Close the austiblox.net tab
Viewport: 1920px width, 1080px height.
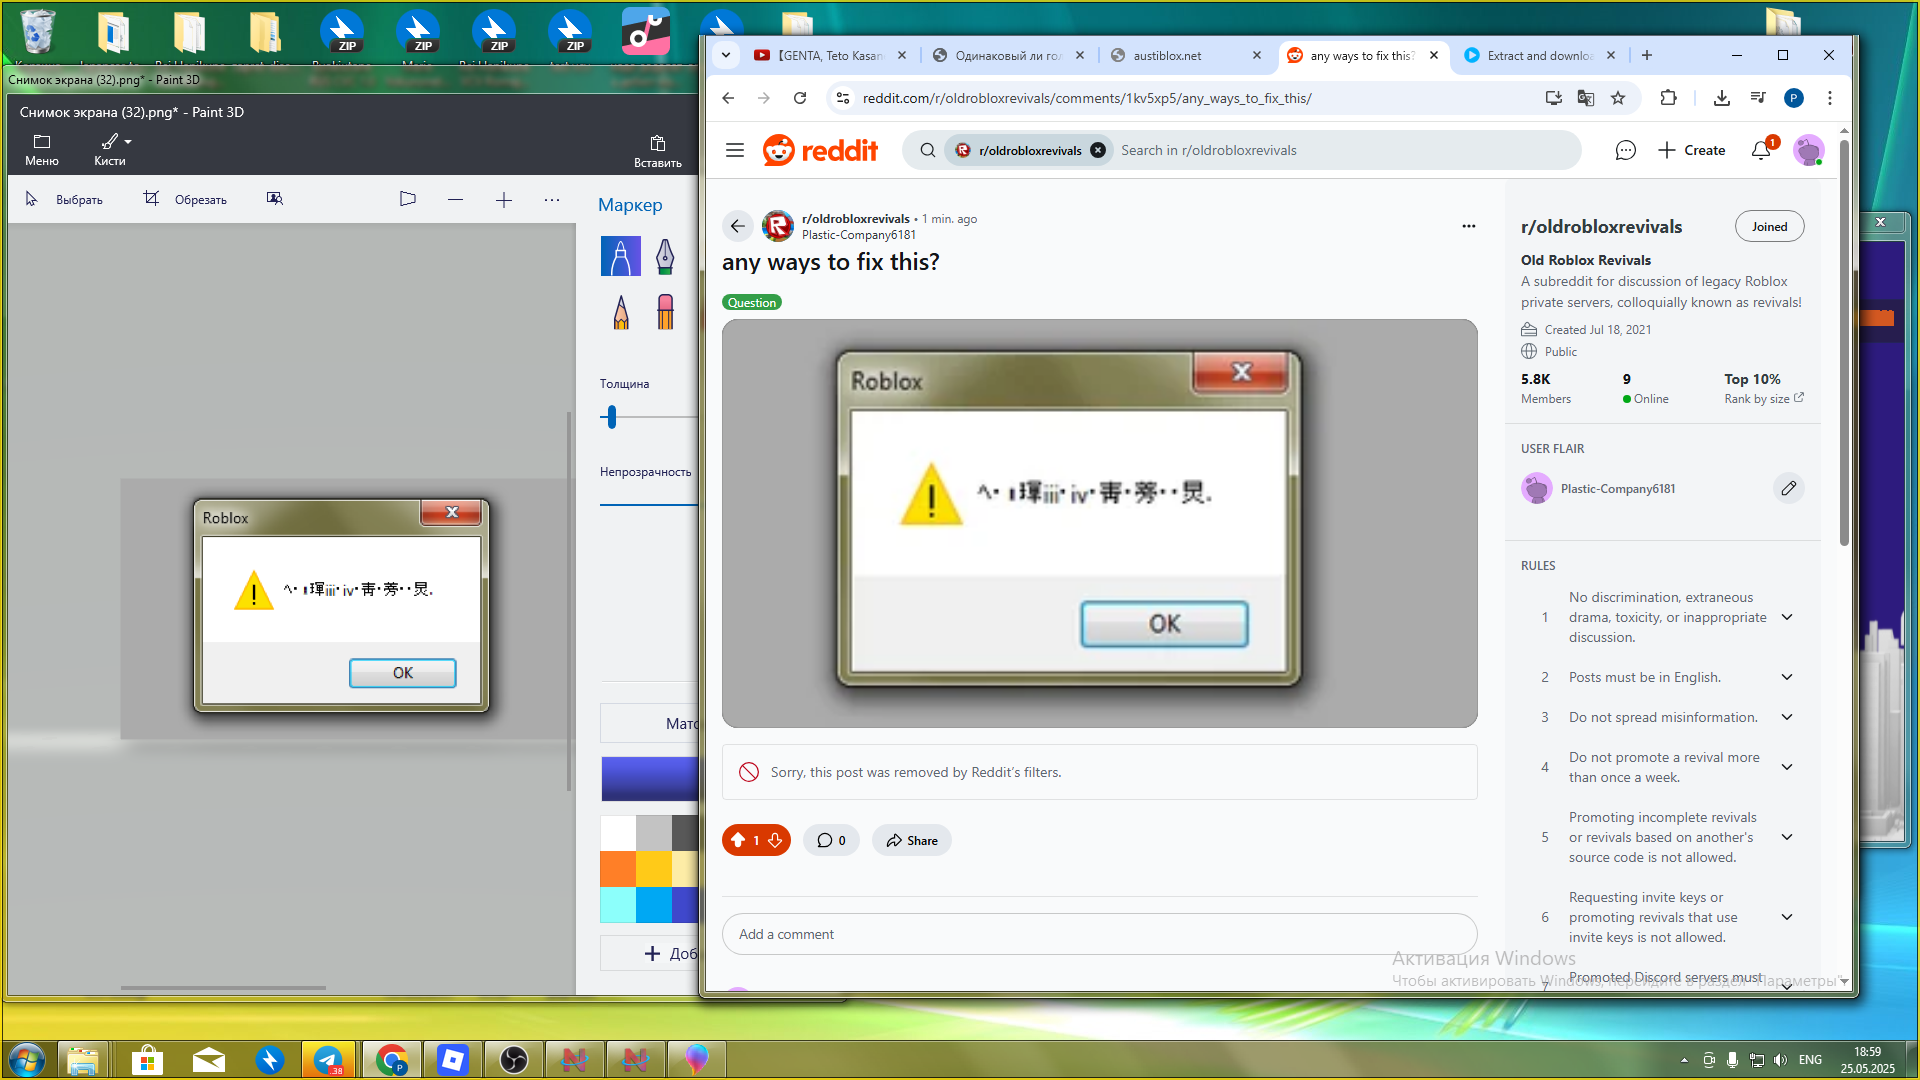1257,56
